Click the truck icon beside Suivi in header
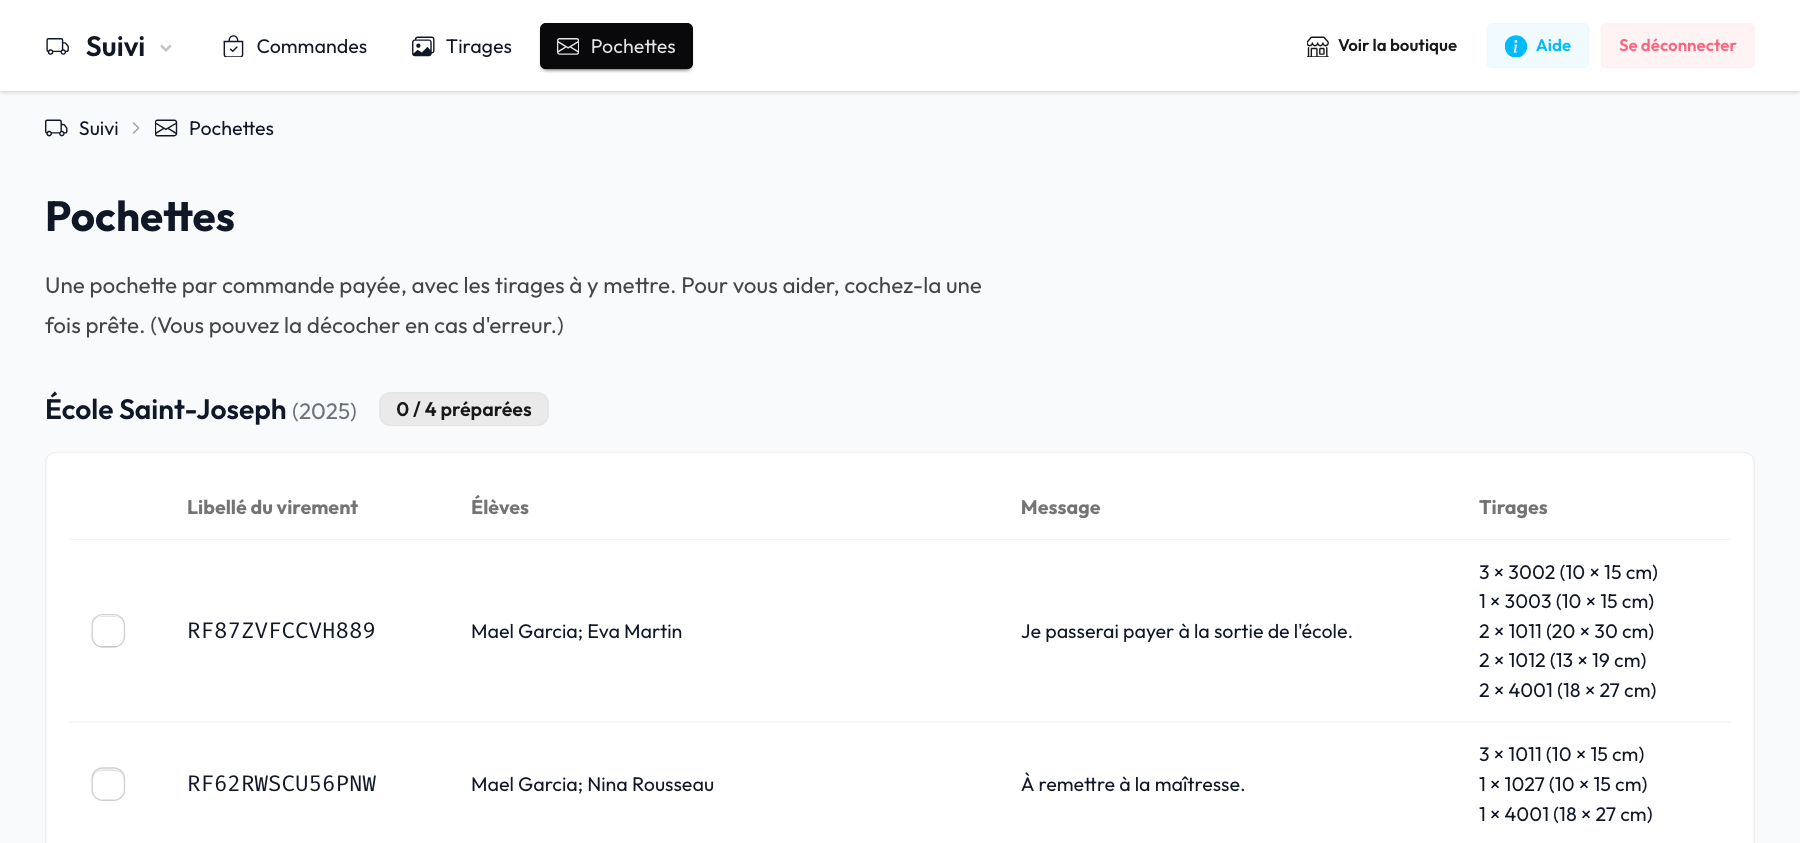 58,46
